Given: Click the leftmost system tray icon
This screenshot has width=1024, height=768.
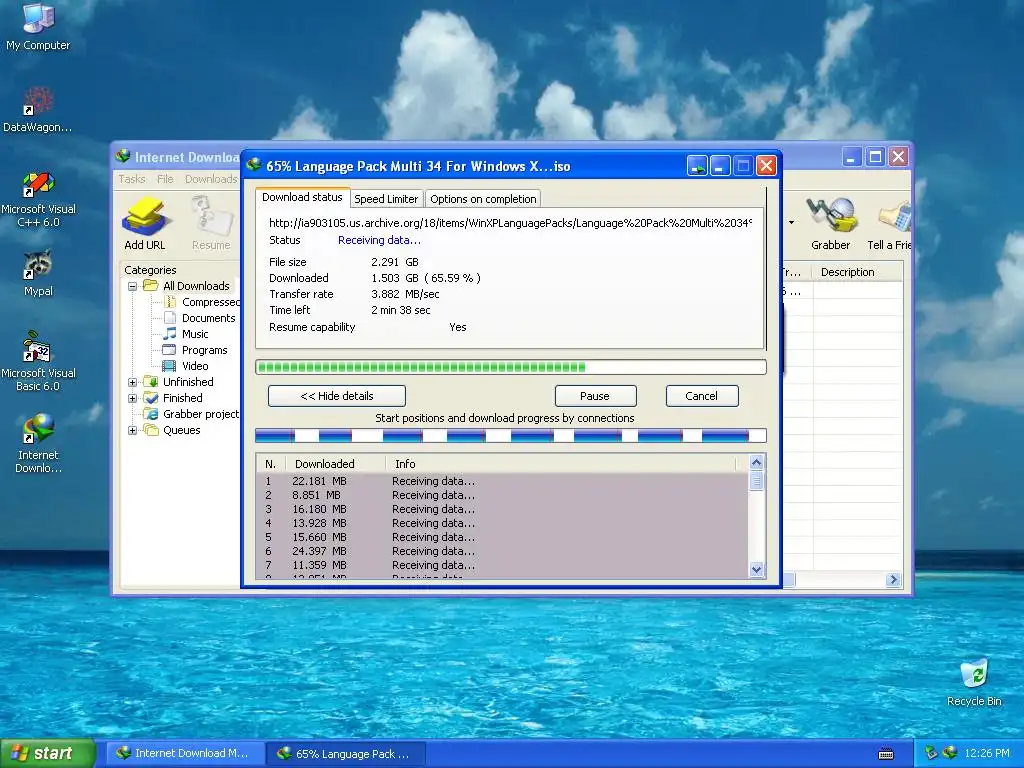Looking at the screenshot, I should (x=931, y=753).
